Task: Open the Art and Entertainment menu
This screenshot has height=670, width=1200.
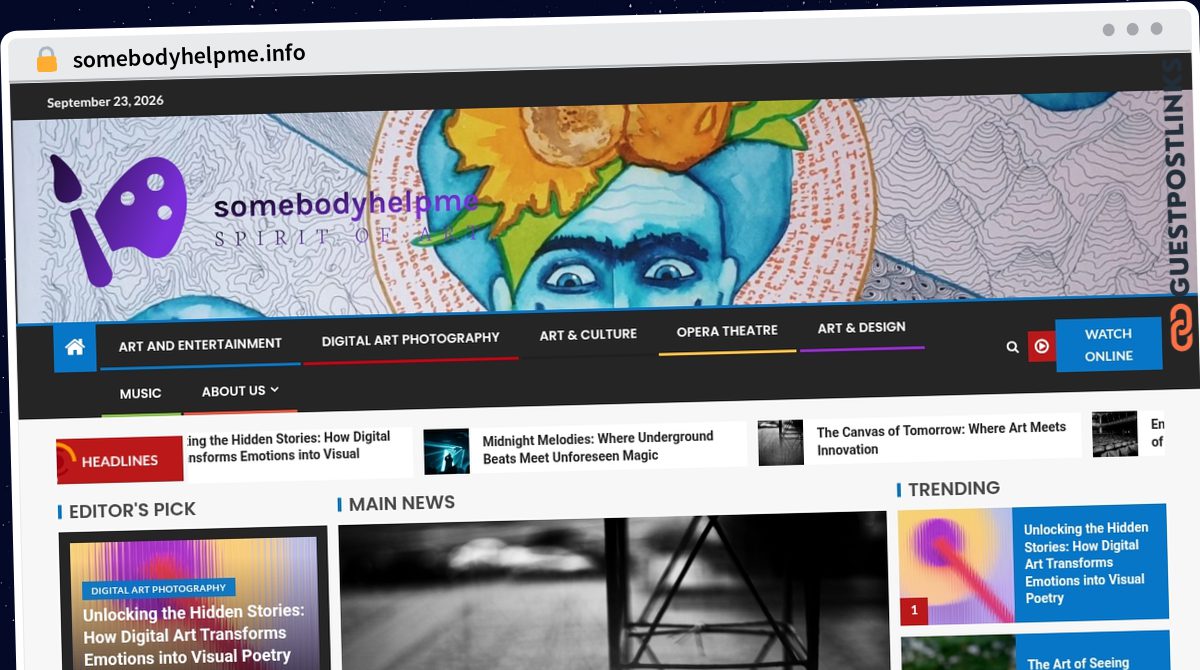Action: [x=200, y=345]
